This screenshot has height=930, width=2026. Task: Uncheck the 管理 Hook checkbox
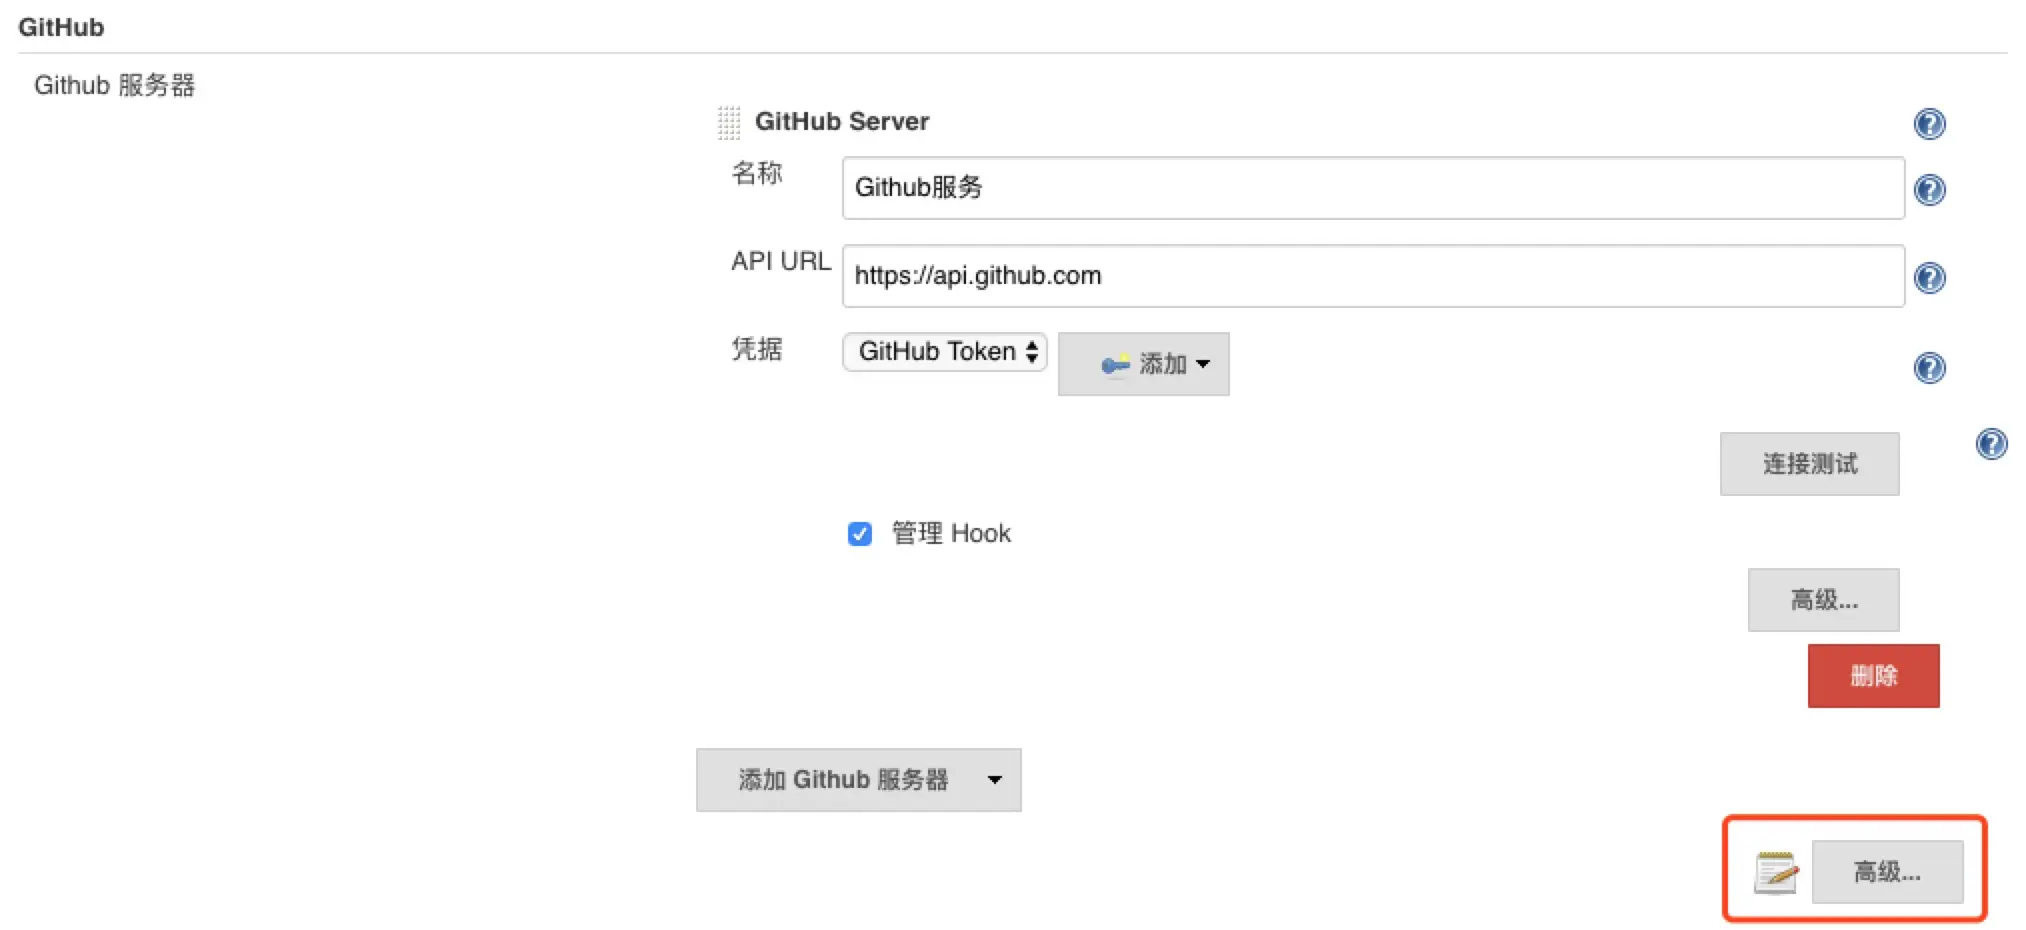tap(859, 534)
